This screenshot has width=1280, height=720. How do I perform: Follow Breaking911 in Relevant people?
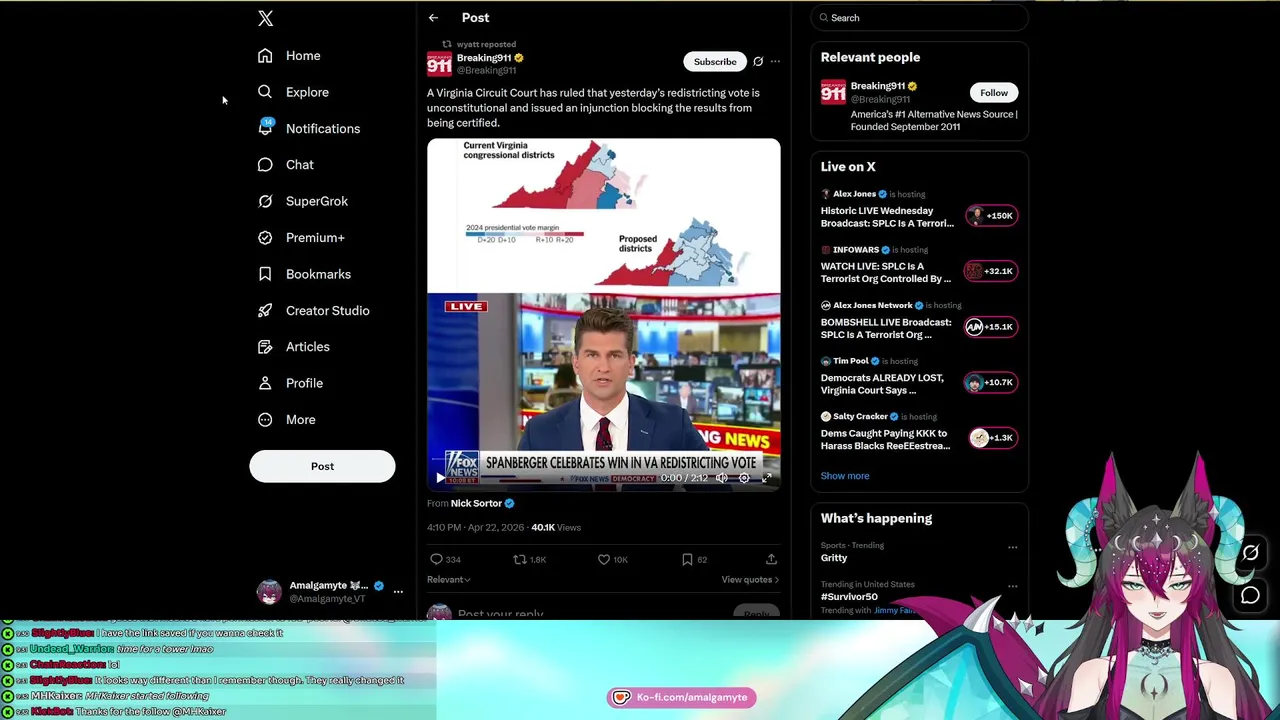coord(994,93)
